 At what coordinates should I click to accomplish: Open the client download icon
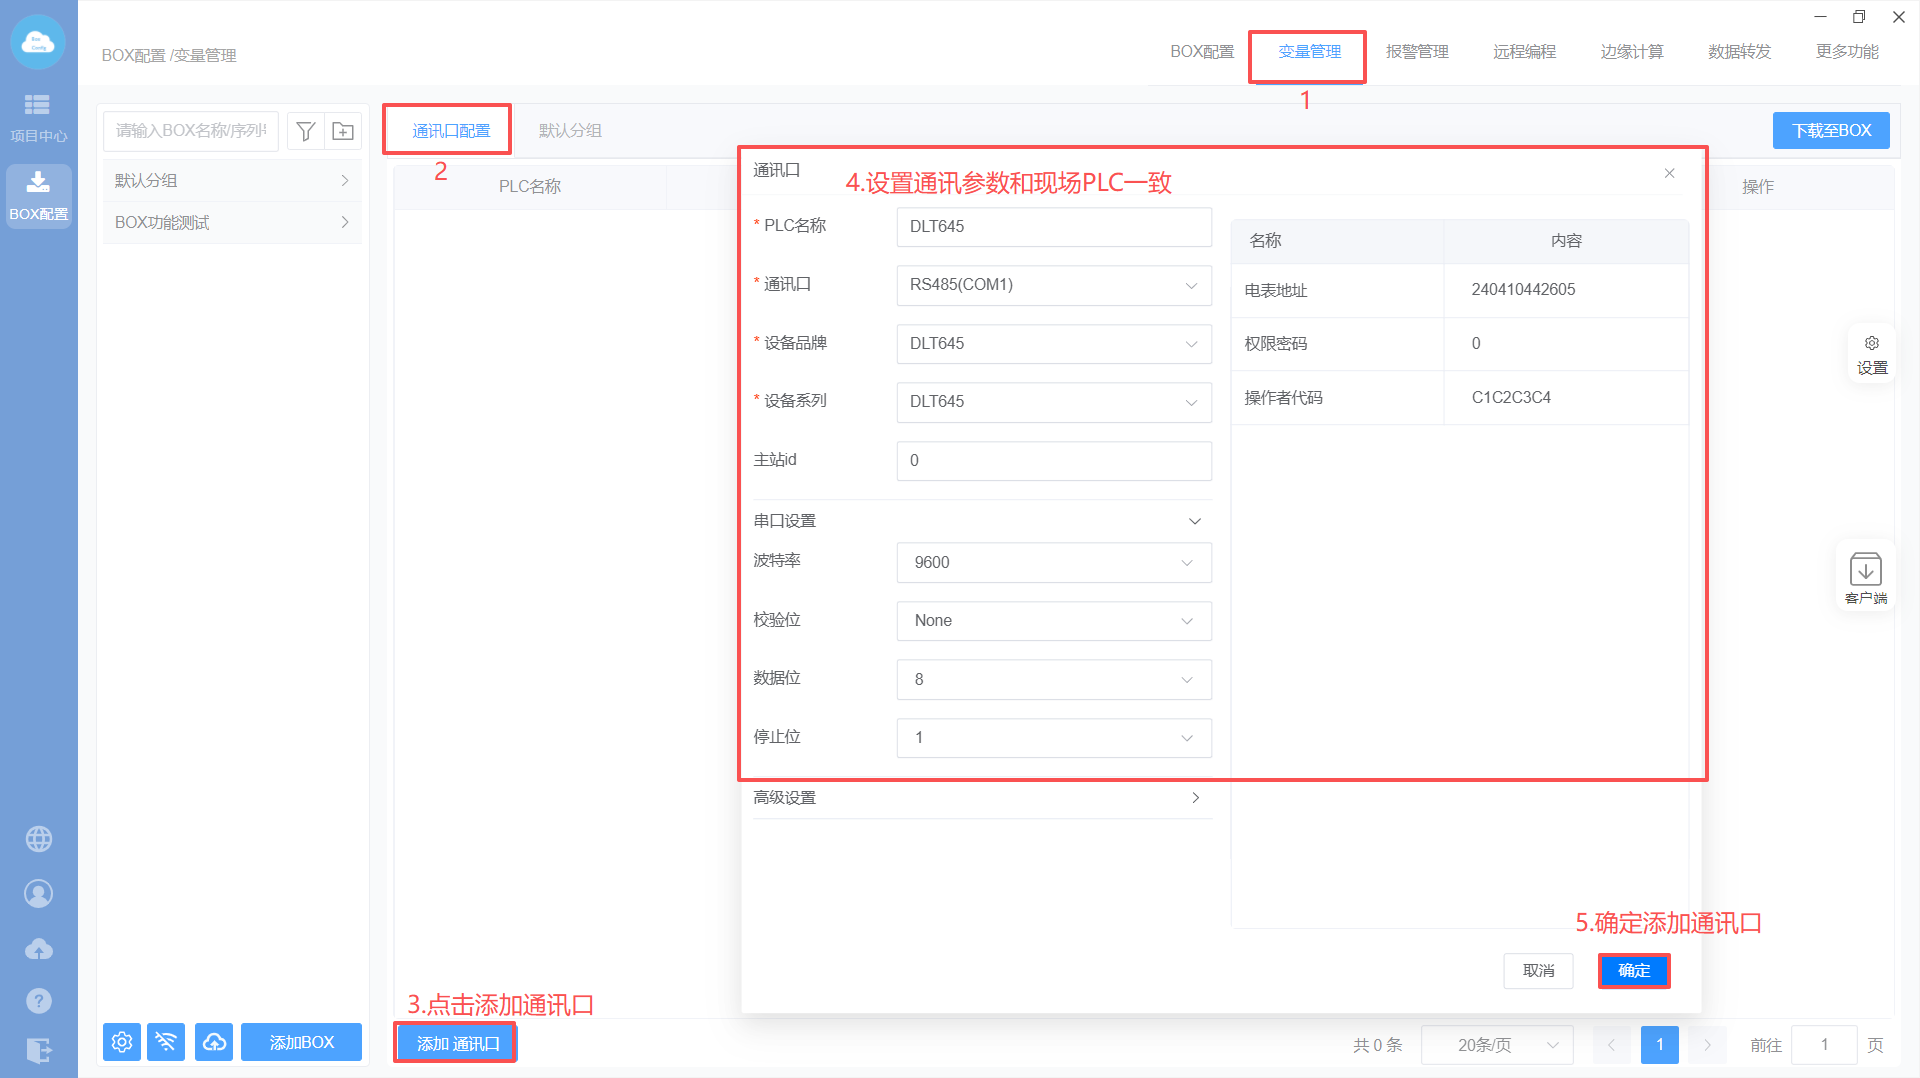point(1865,577)
